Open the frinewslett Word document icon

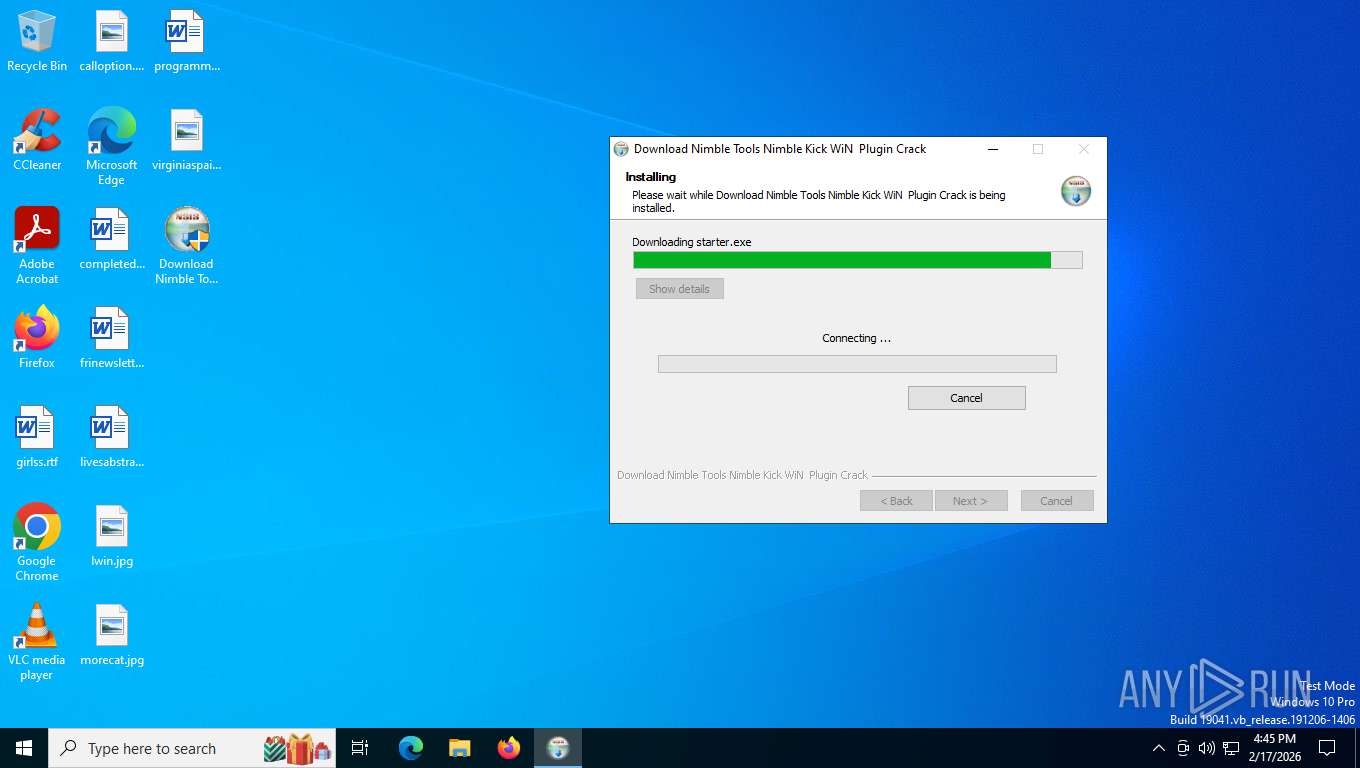point(112,338)
